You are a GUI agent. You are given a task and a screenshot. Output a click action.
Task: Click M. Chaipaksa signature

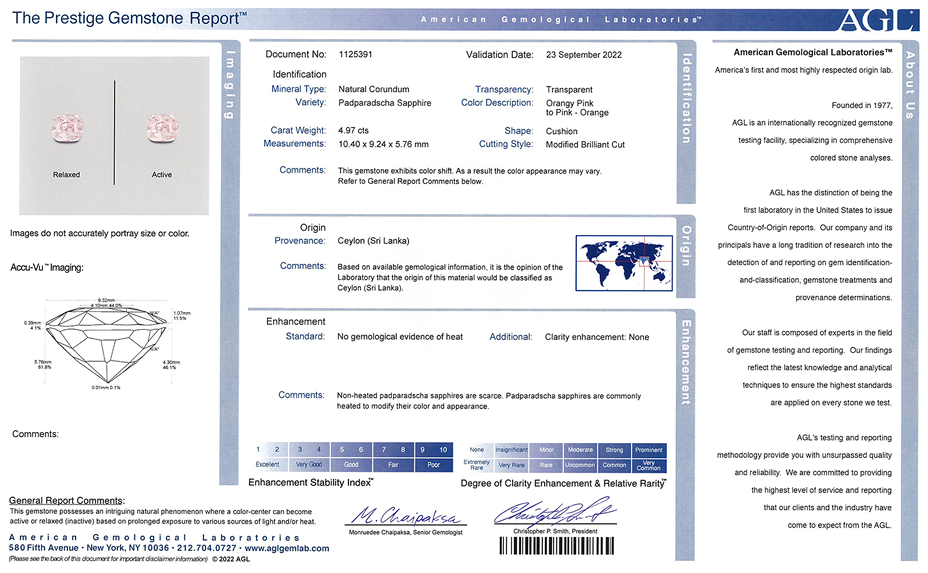406,516
